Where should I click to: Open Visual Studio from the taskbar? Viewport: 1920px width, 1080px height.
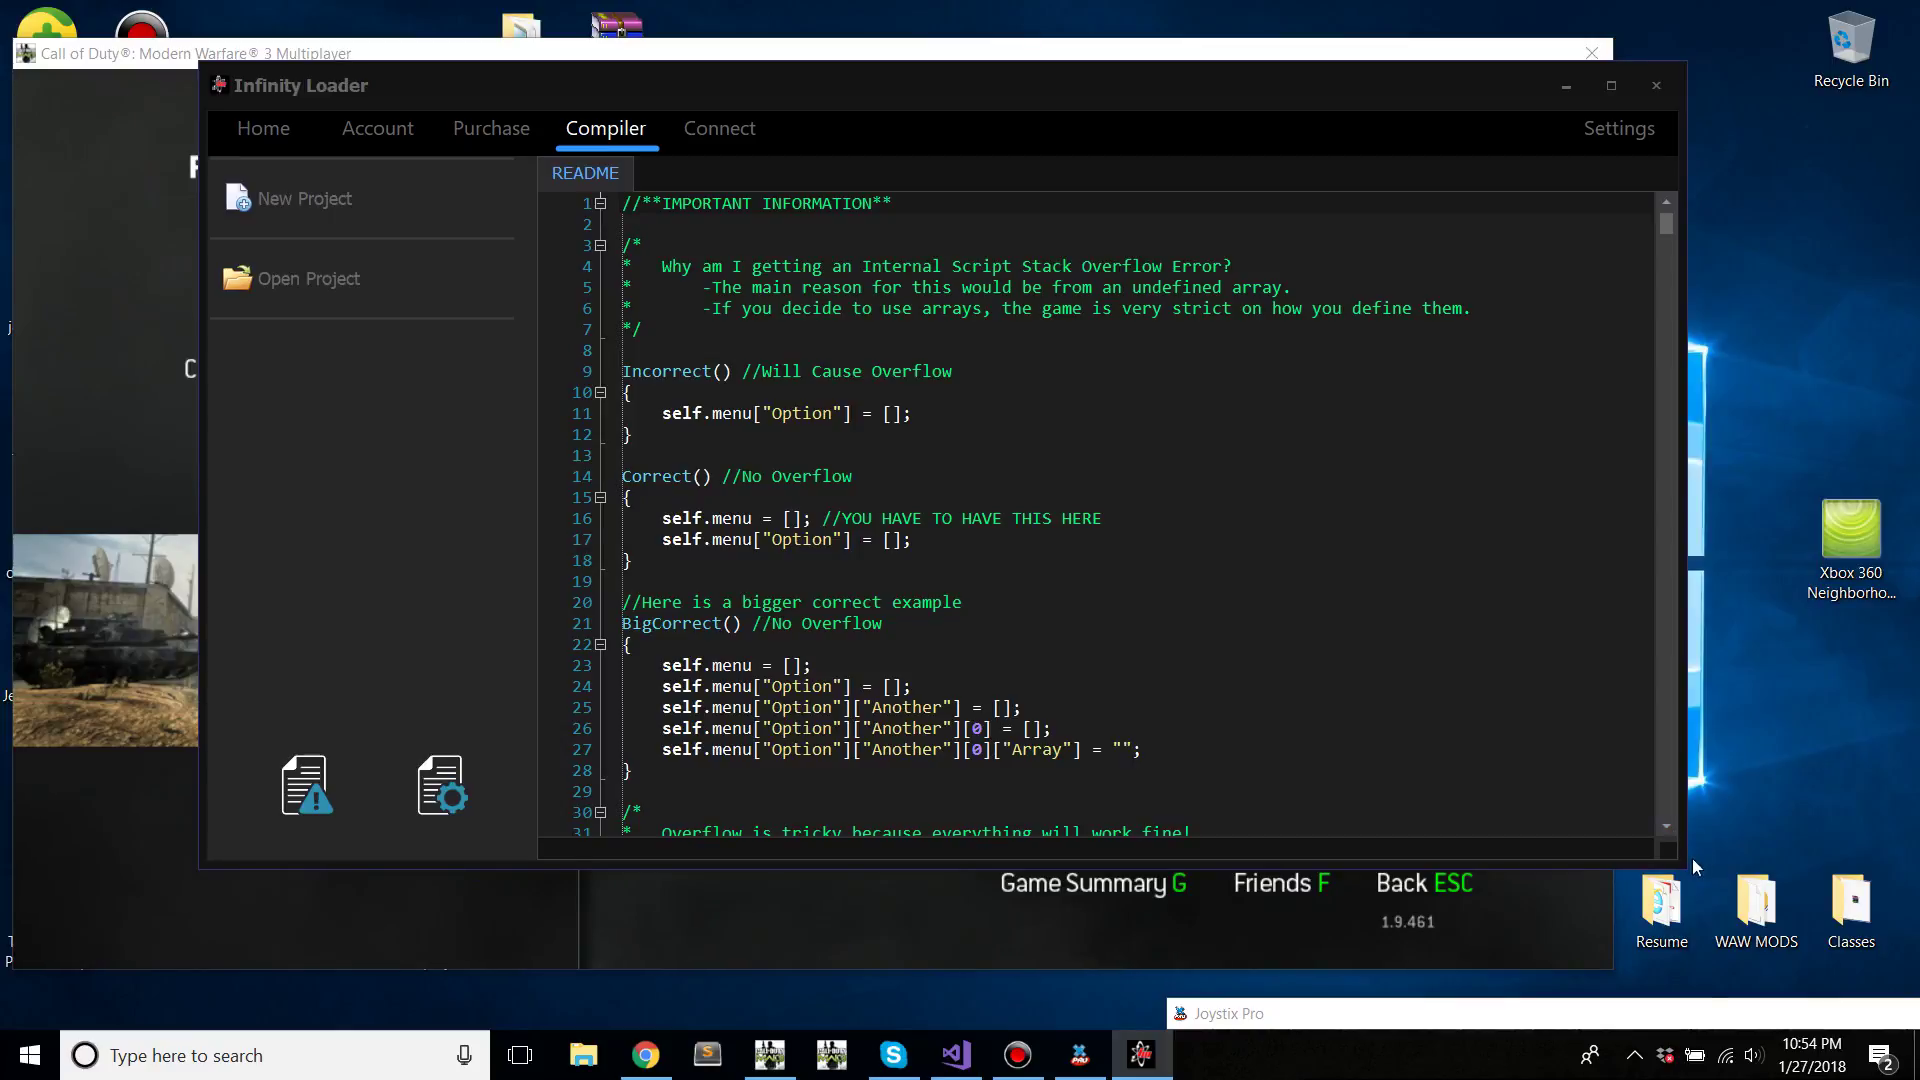956,1055
